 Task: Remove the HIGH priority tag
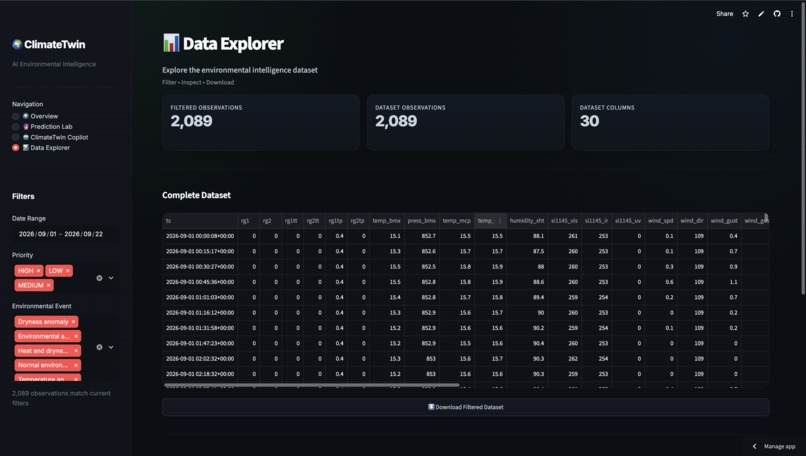(x=39, y=270)
